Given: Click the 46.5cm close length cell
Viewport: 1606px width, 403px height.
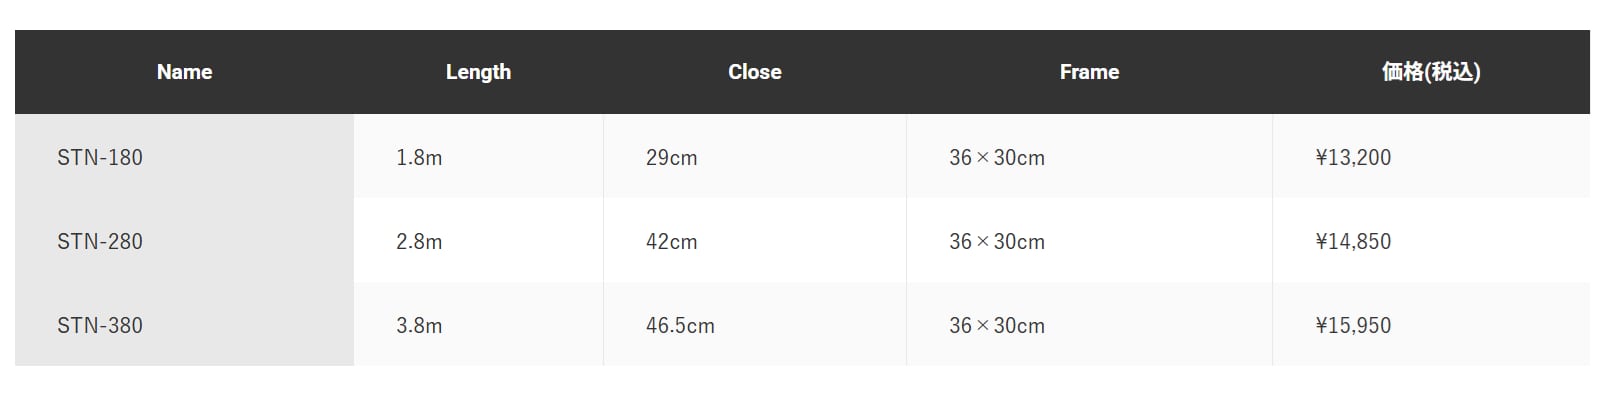Looking at the screenshot, I should coord(680,326).
